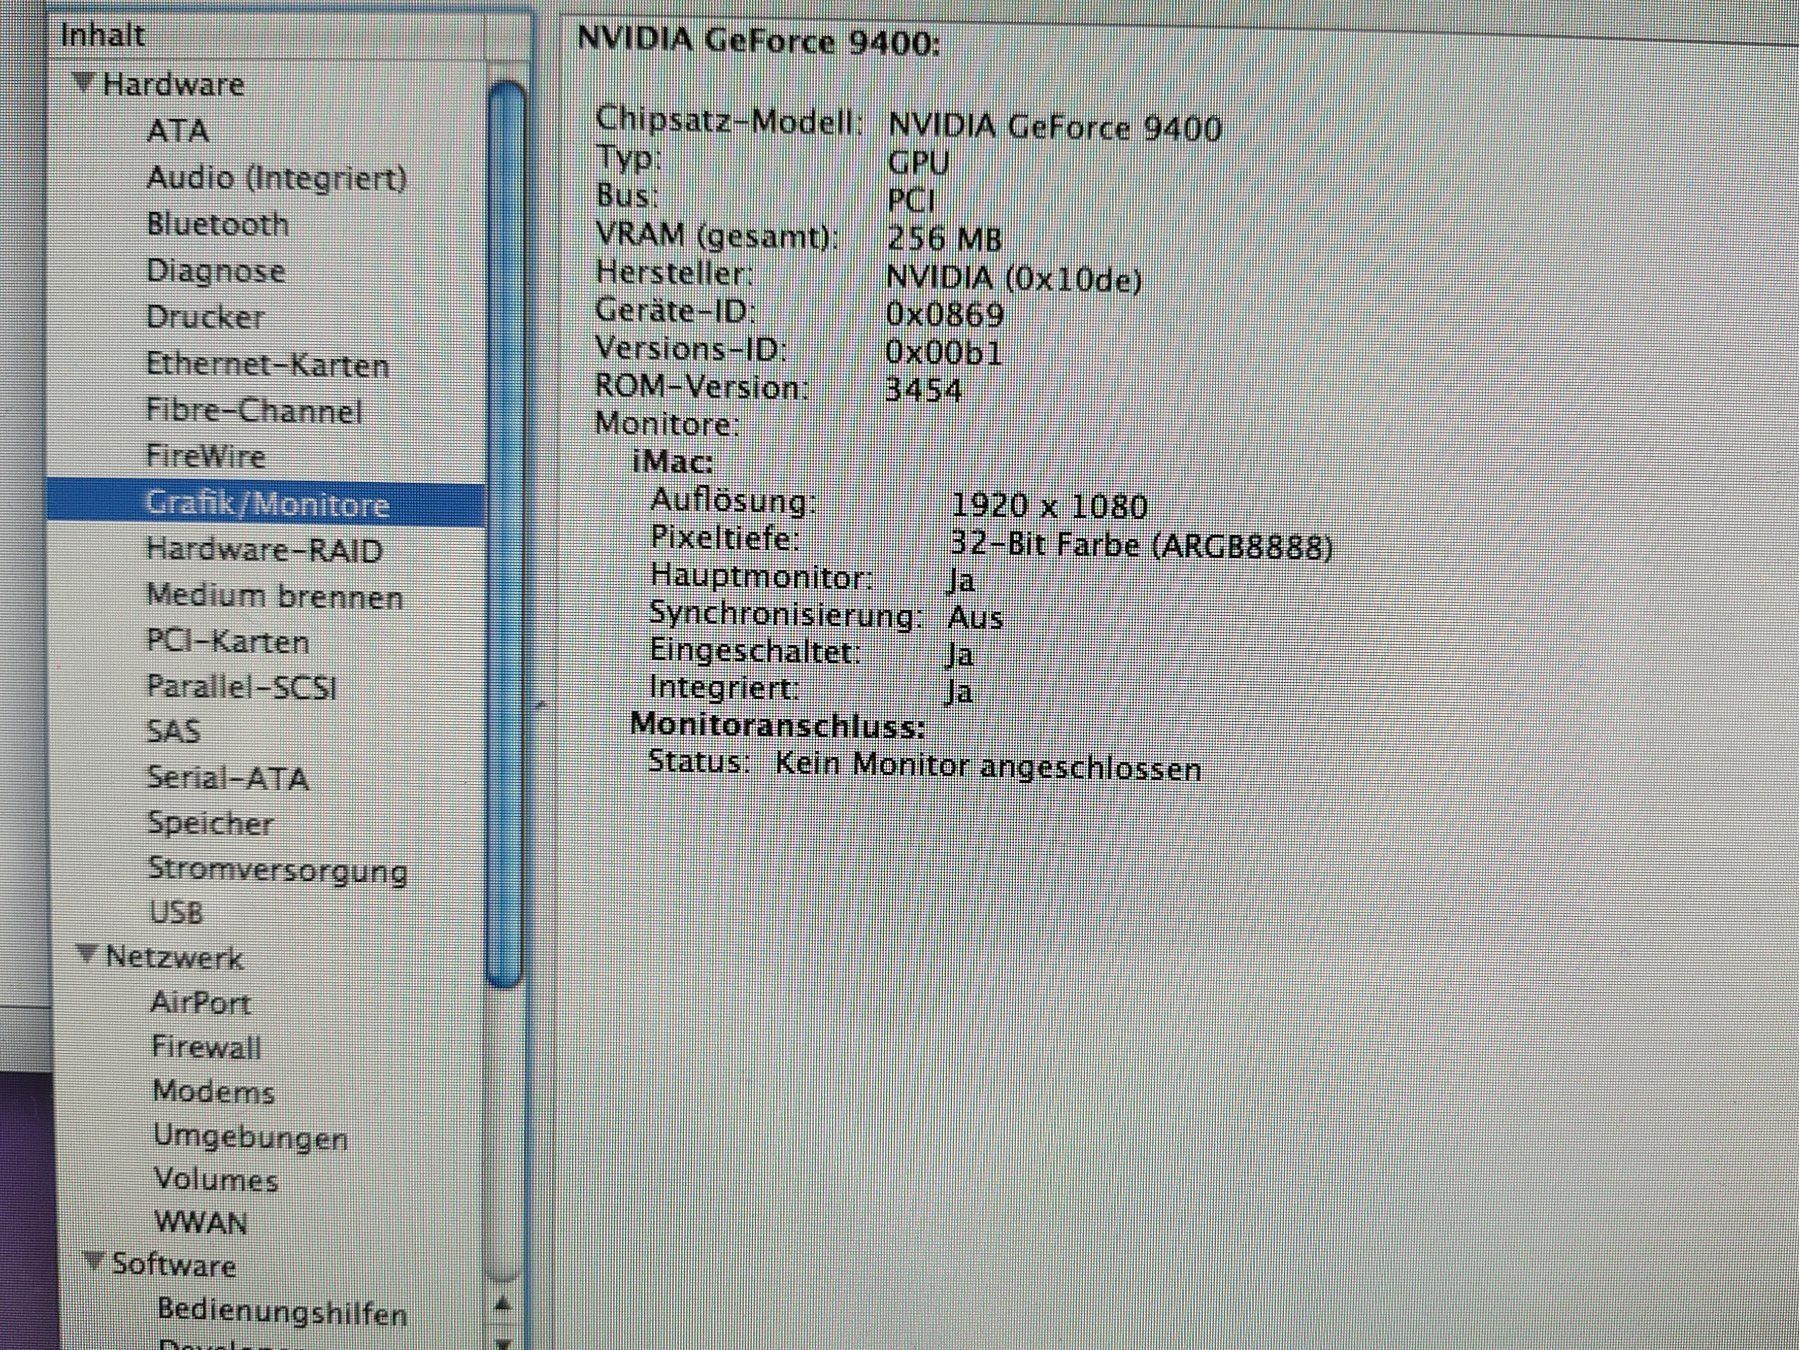Image resolution: width=1799 pixels, height=1350 pixels.
Task: Select Modems under Netzwerk
Action: [213, 1091]
